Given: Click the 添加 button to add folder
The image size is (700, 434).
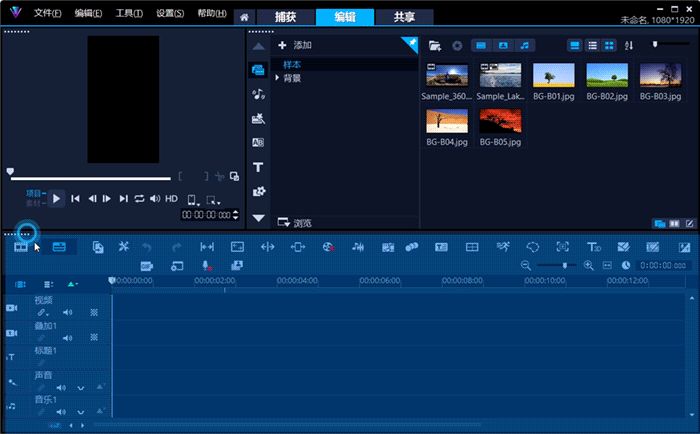Looking at the screenshot, I should pyautogui.click(x=295, y=45).
